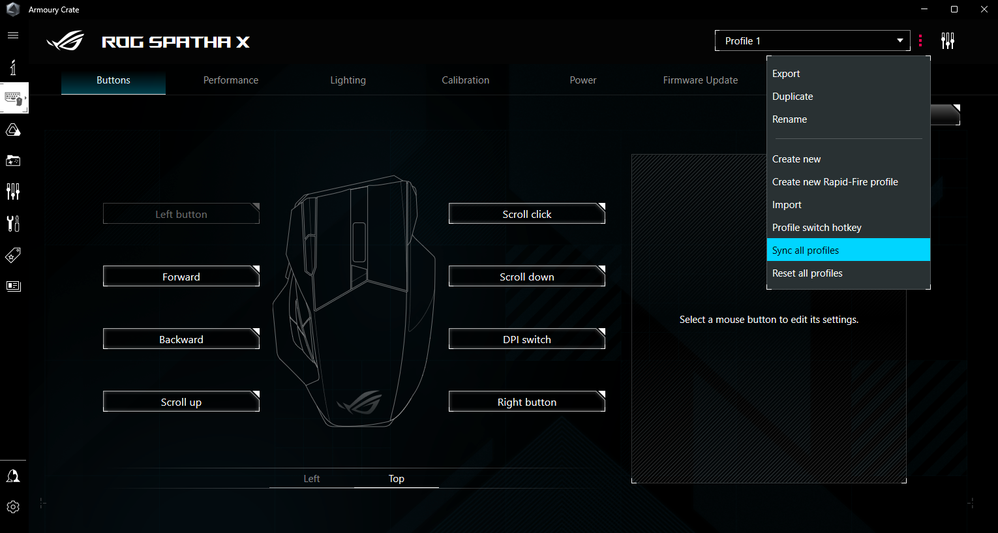Click the Scroll up button assignment
Image resolution: width=998 pixels, height=533 pixels.
181,402
